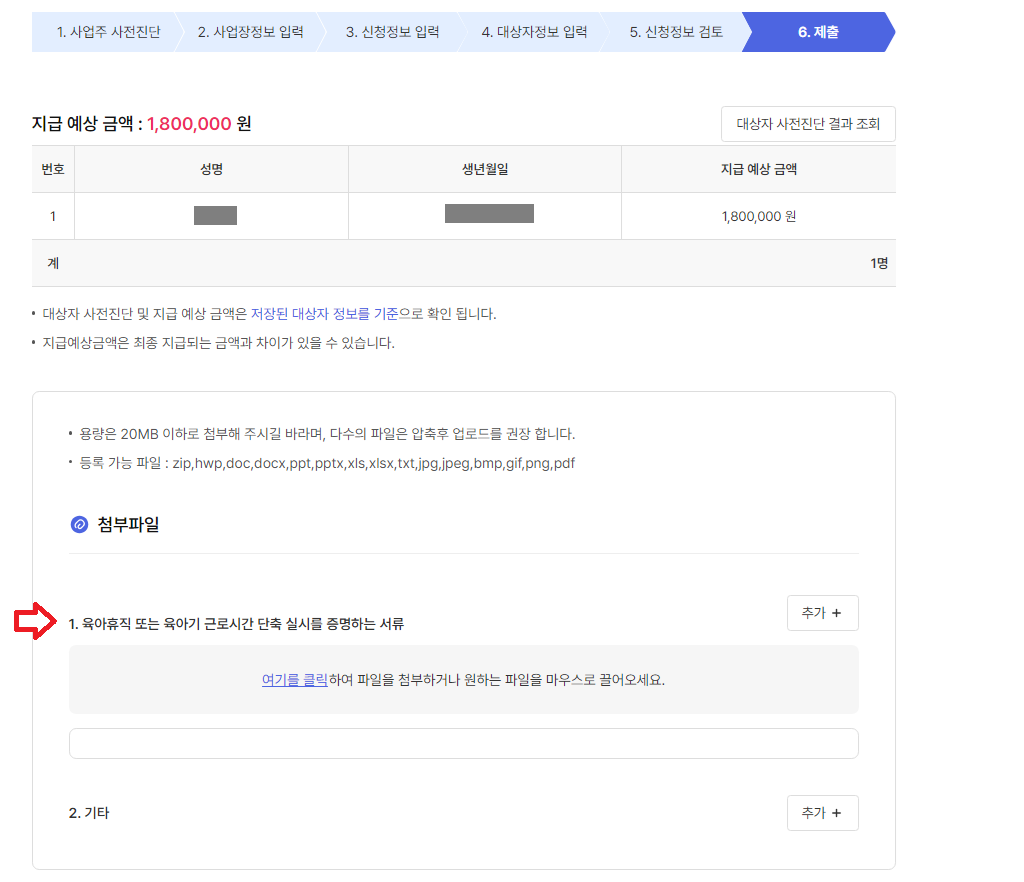This screenshot has width=1024, height=882.
Task: Click 추가 + button beside 2. 기타
Action: coord(822,813)
